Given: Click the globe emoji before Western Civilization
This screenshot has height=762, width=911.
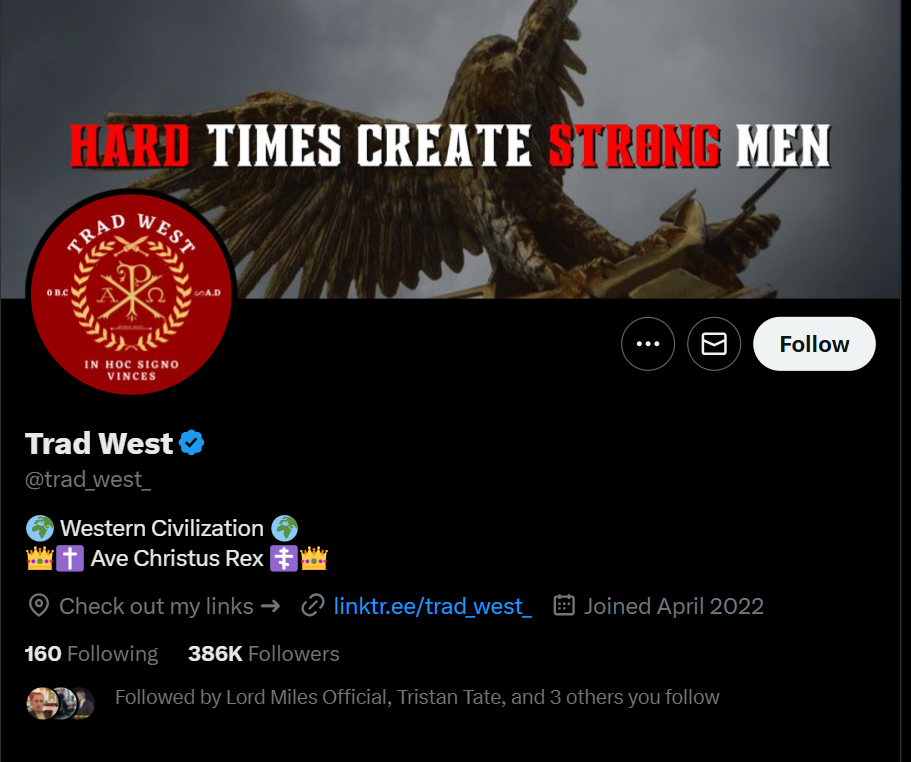Looking at the screenshot, I should pyautogui.click(x=40, y=528).
